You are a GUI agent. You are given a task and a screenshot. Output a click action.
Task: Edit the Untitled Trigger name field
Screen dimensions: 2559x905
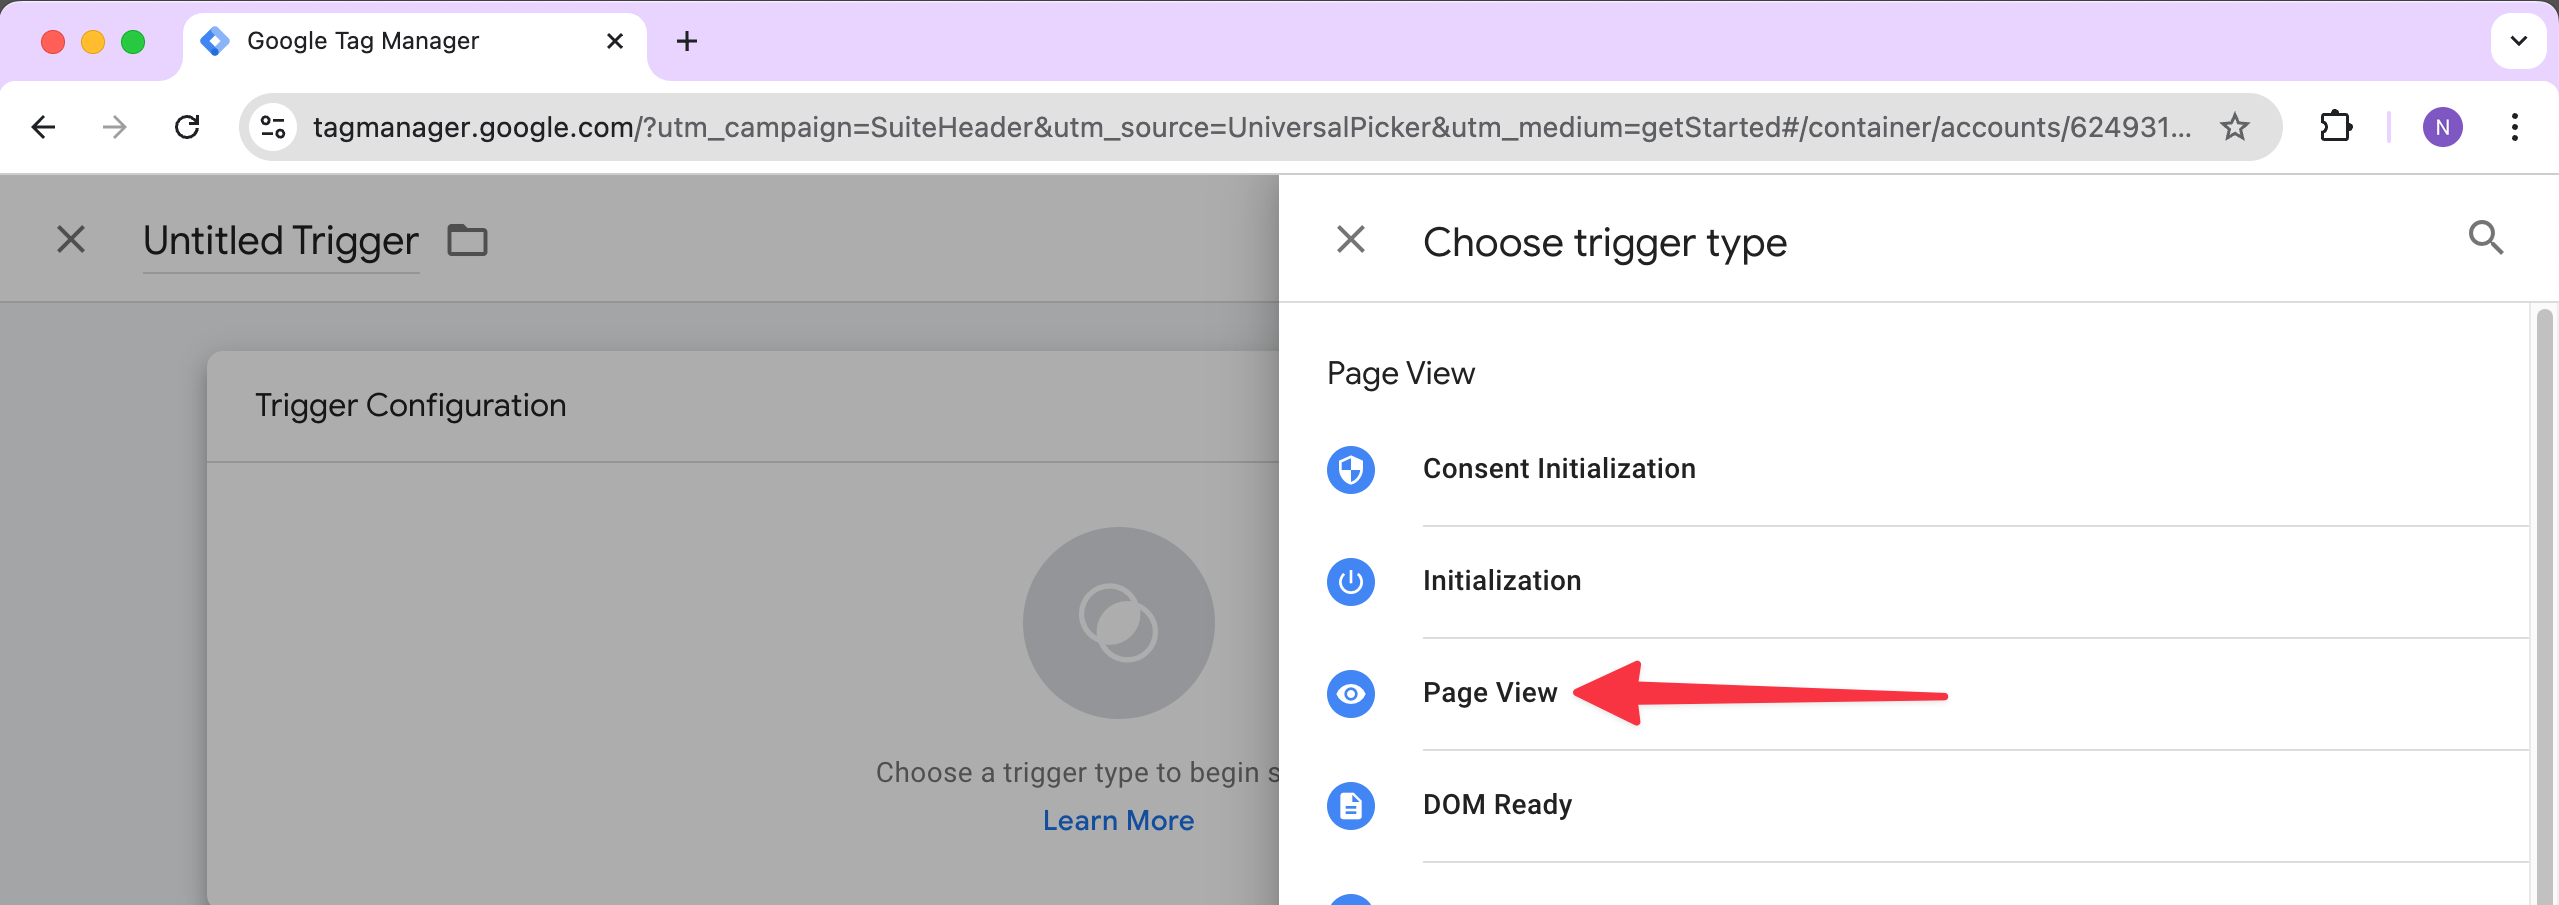tap(280, 241)
